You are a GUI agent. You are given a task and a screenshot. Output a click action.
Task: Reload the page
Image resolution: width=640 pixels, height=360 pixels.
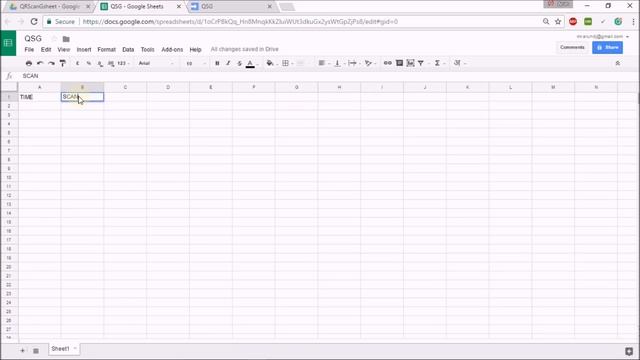coord(34,21)
